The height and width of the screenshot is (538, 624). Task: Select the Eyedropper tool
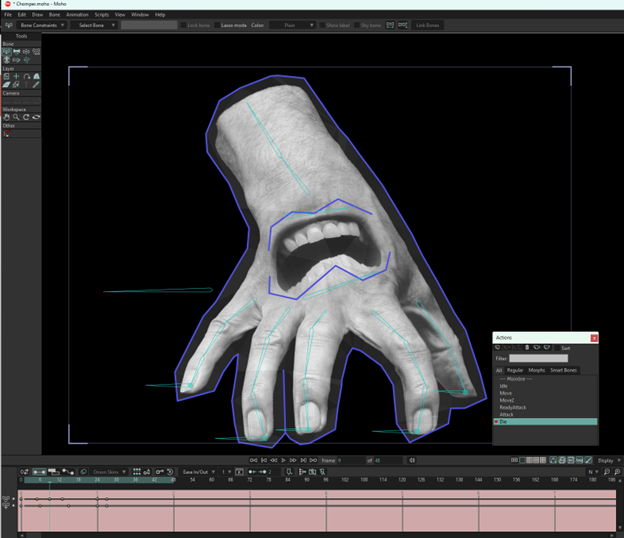(36, 85)
